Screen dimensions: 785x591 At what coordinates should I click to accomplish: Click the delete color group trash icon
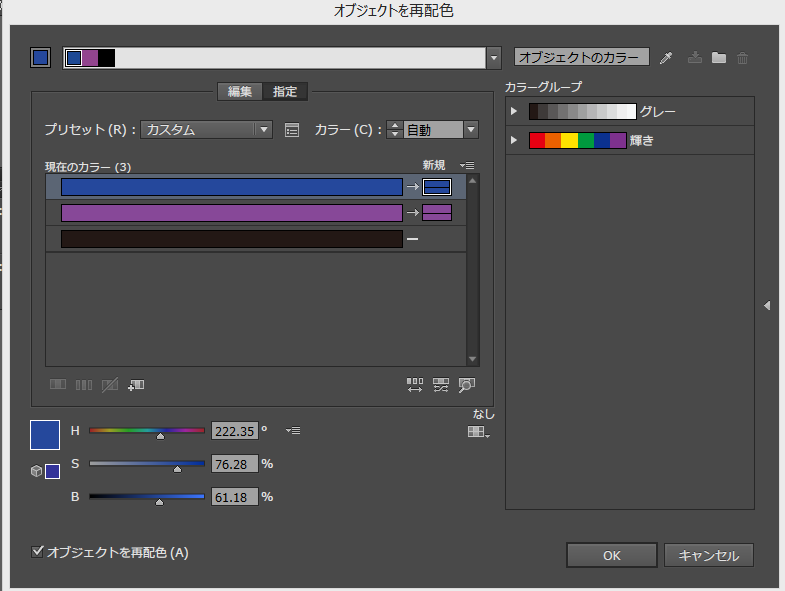742,58
